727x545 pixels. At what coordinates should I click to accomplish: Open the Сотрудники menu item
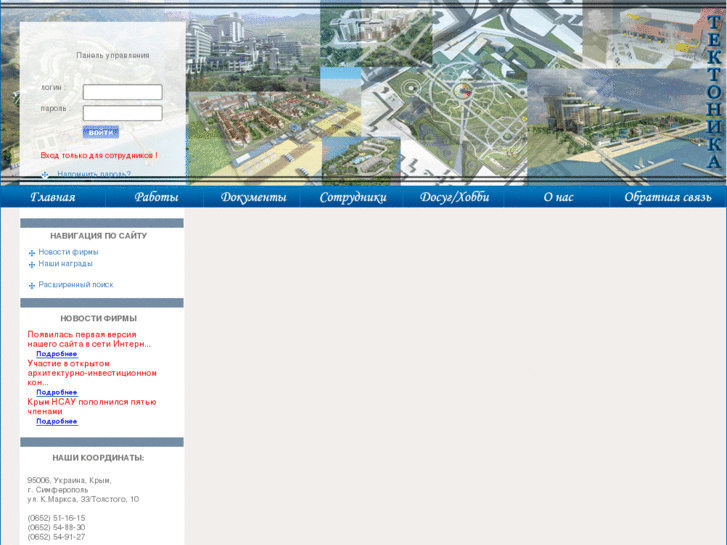click(353, 197)
